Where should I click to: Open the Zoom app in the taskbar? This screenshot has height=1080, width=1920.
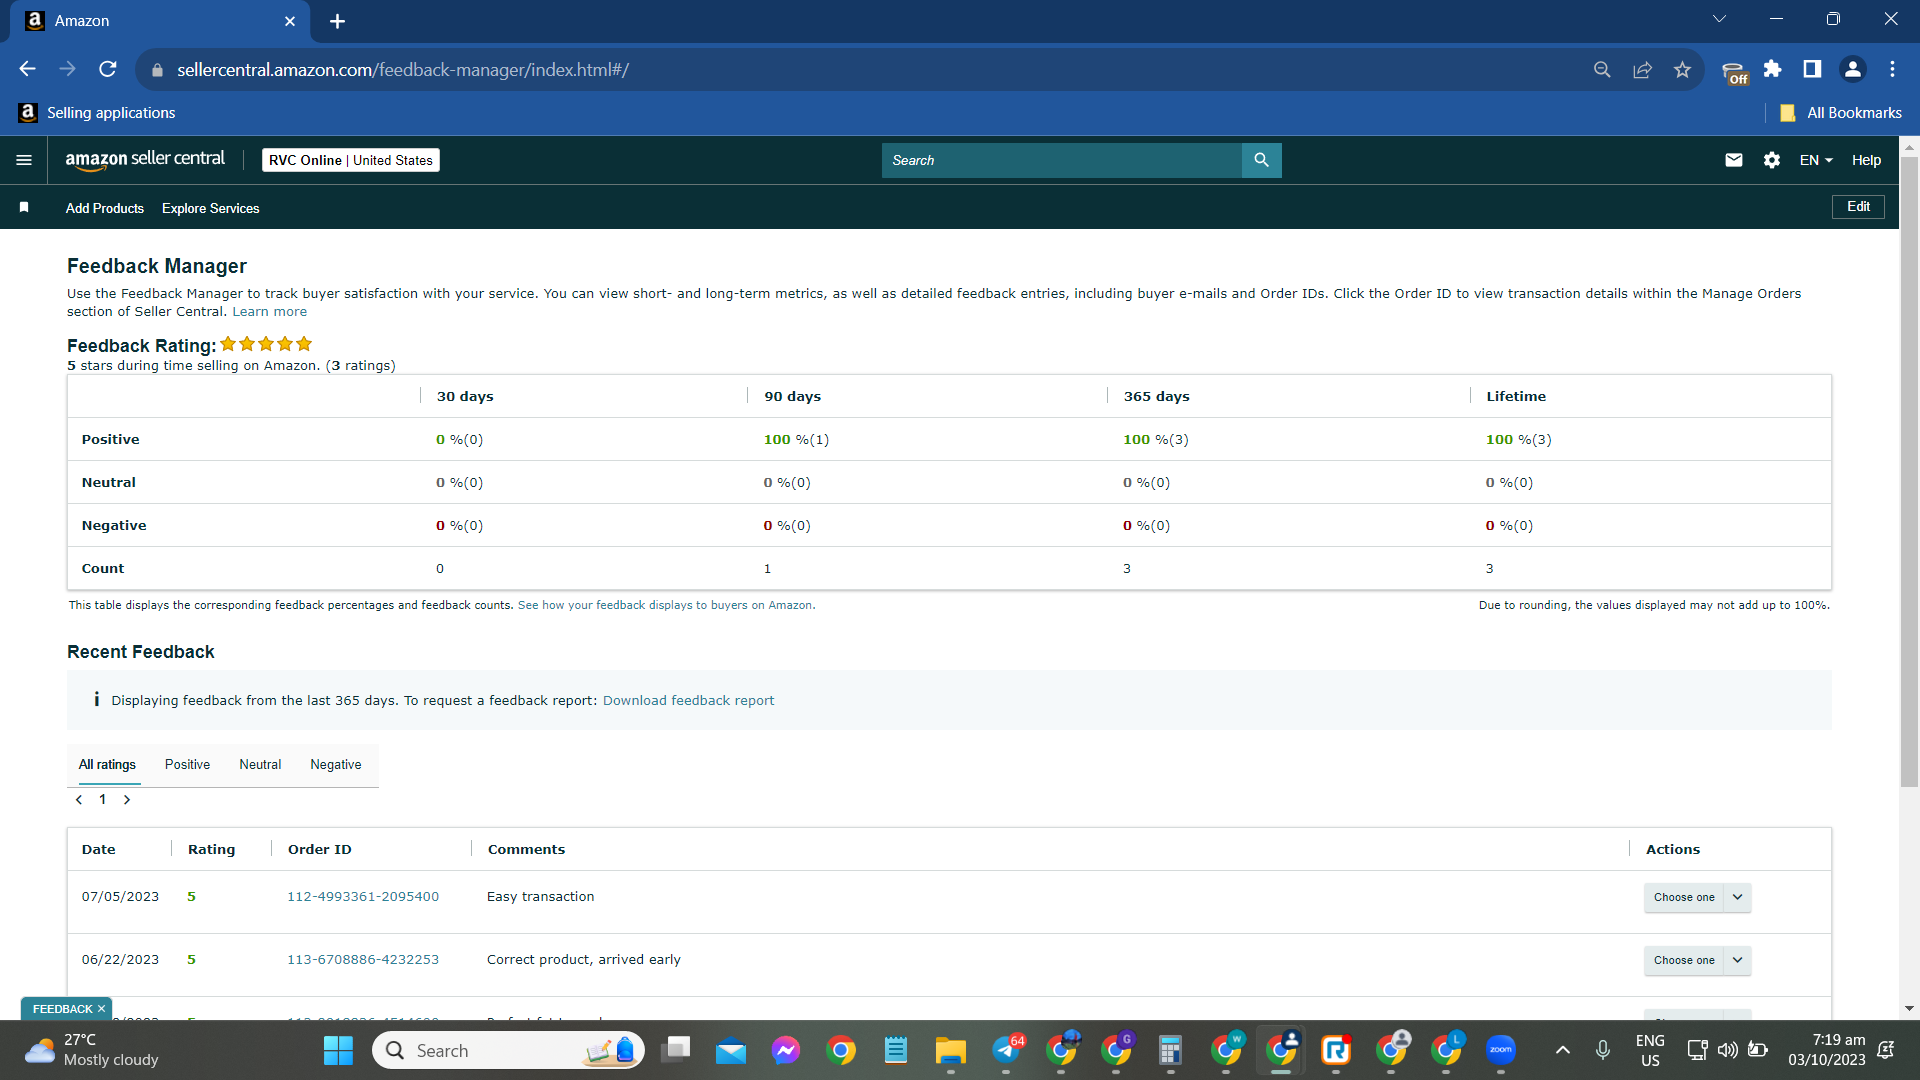[x=1500, y=1050]
